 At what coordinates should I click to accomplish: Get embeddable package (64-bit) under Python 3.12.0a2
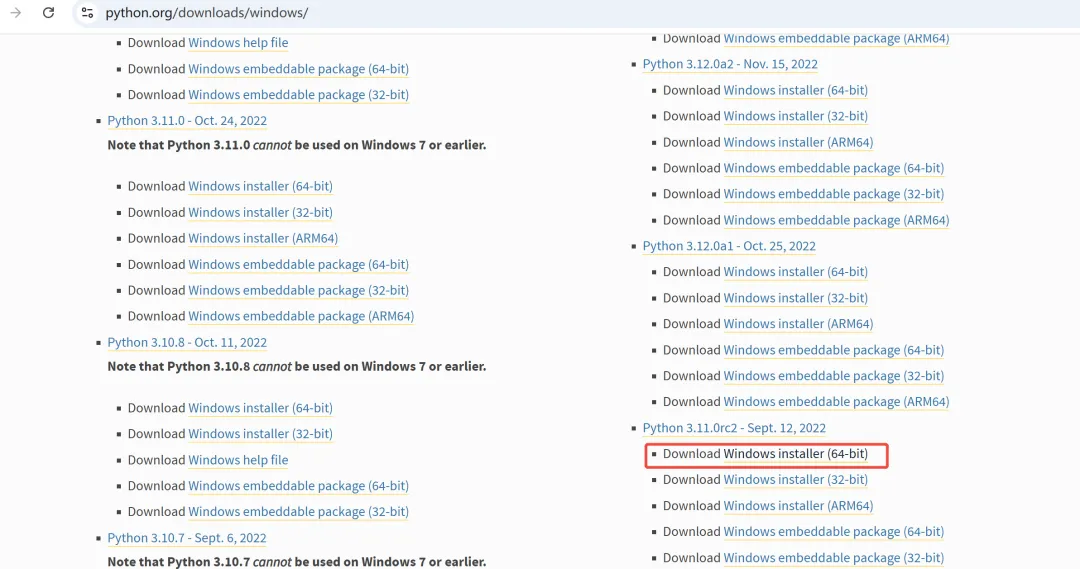click(833, 168)
